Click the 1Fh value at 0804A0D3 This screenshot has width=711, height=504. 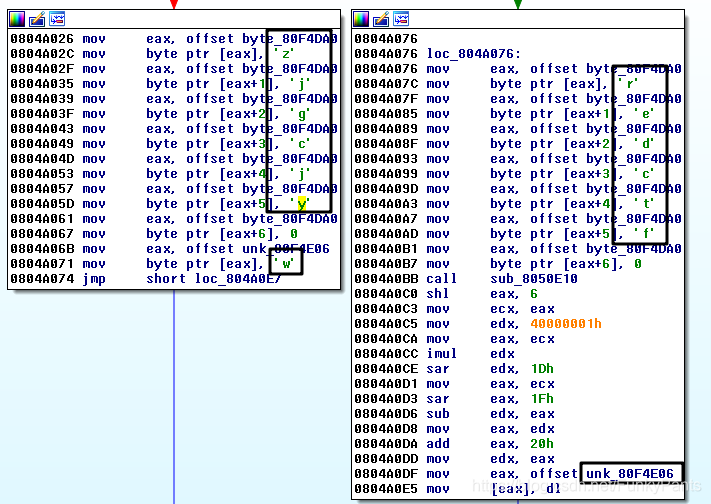click(x=542, y=398)
